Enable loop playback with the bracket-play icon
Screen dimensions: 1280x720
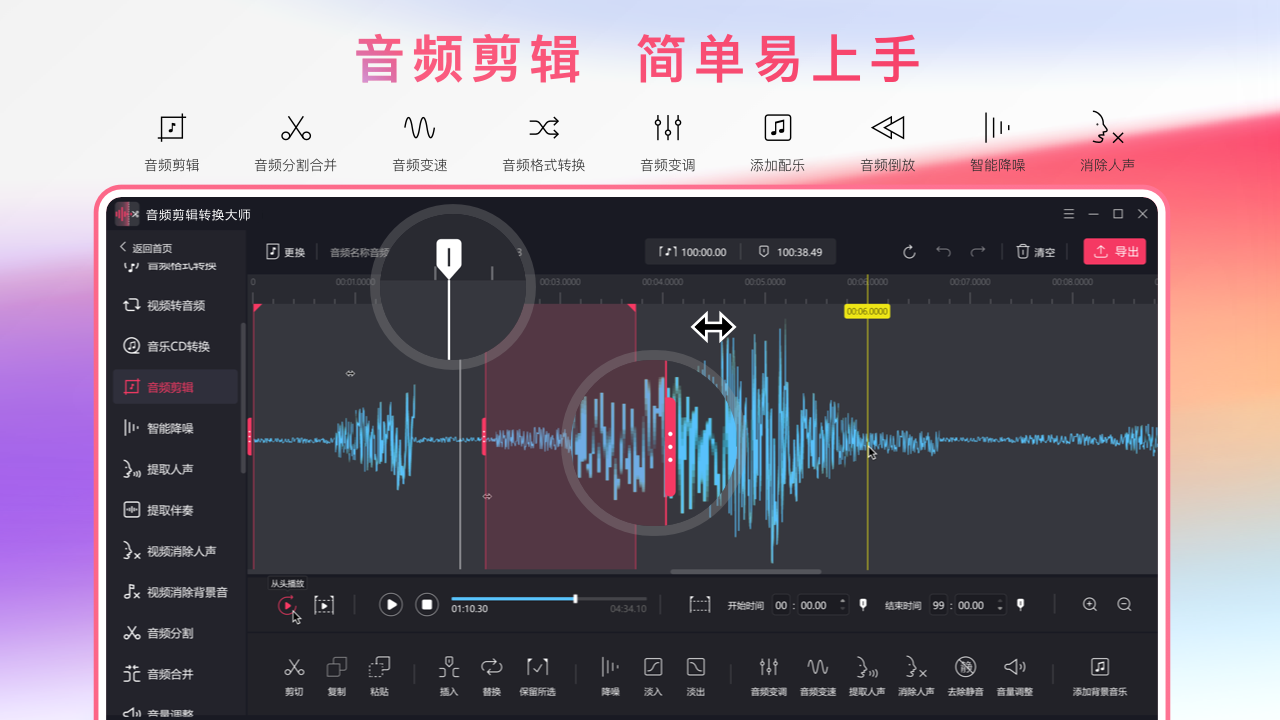click(324, 604)
